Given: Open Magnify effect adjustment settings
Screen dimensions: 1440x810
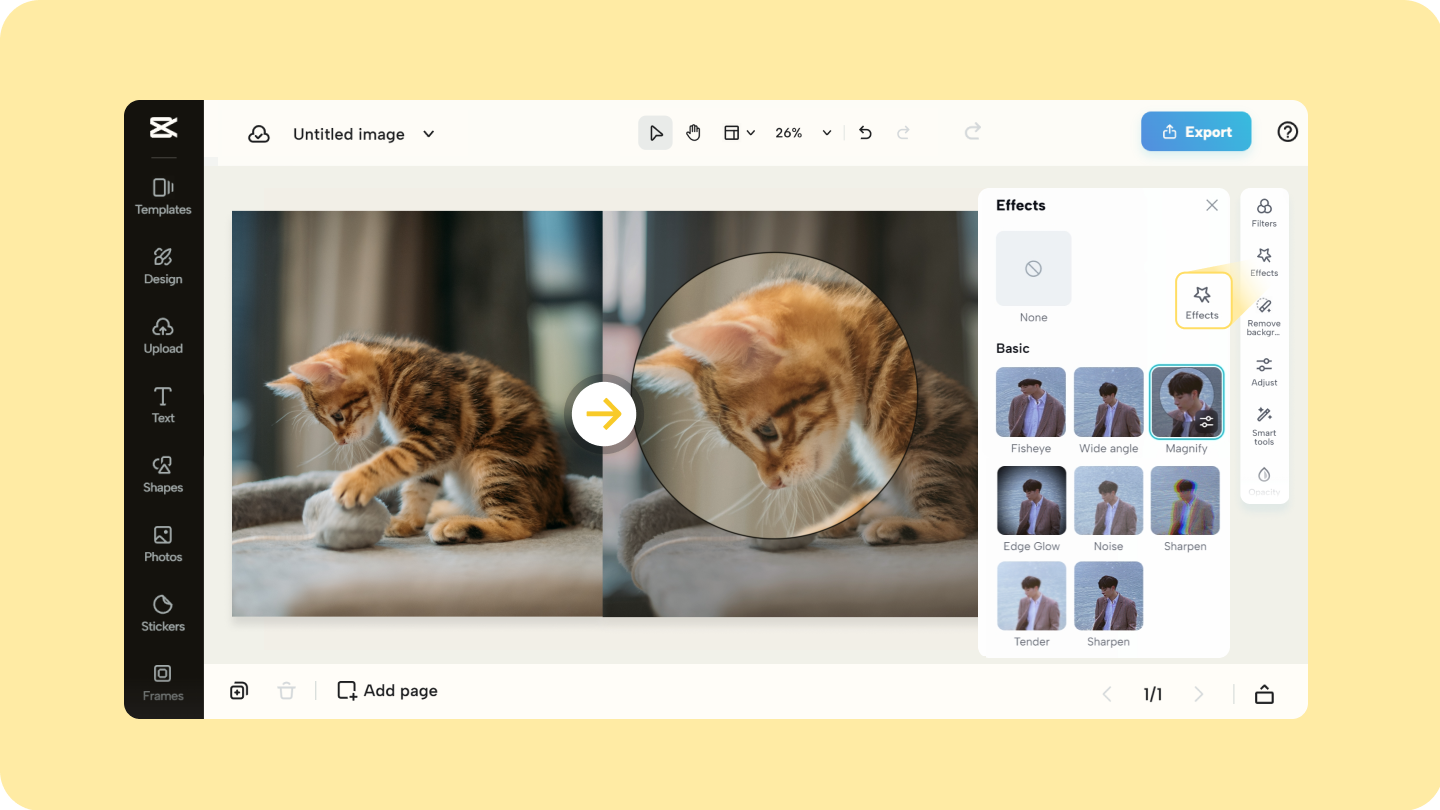Looking at the screenshot, I should pyautogui.click(x=1207, y=422).
